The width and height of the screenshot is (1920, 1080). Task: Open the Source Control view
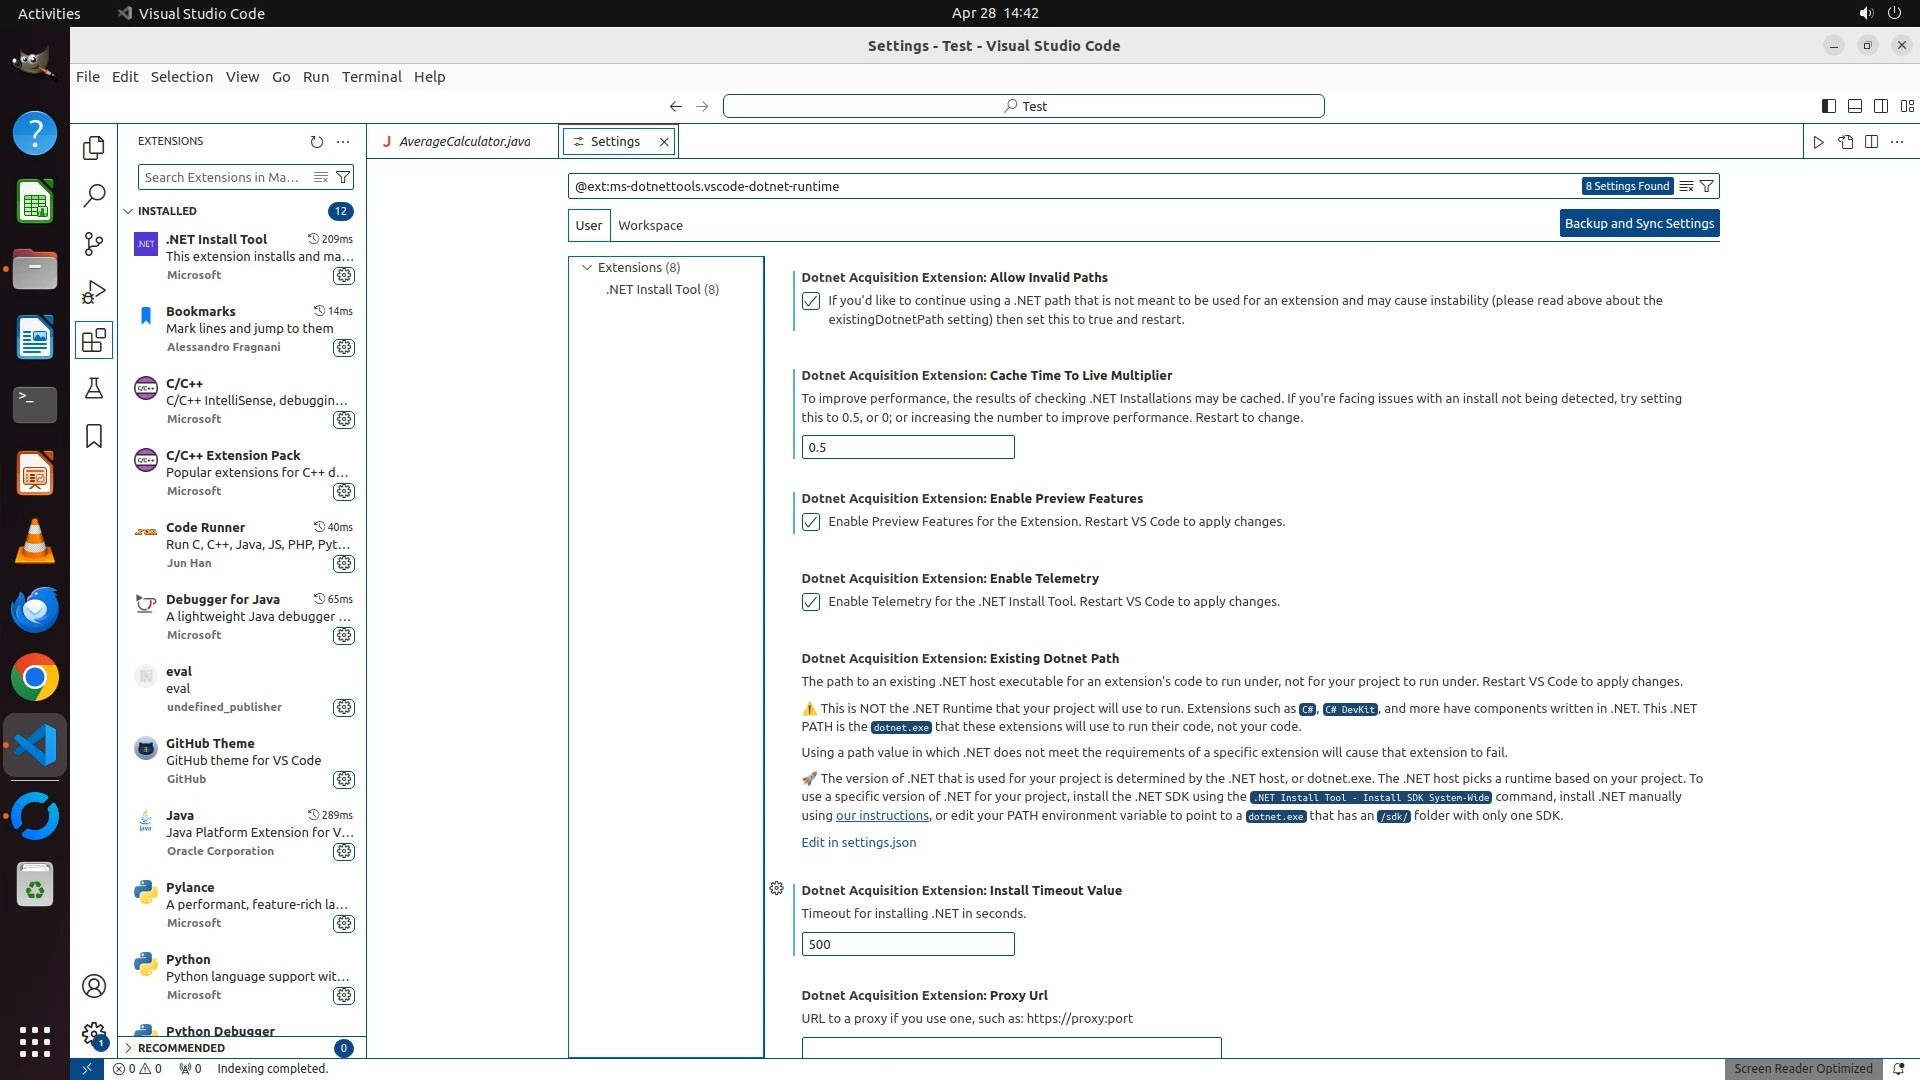pos(94,243)
